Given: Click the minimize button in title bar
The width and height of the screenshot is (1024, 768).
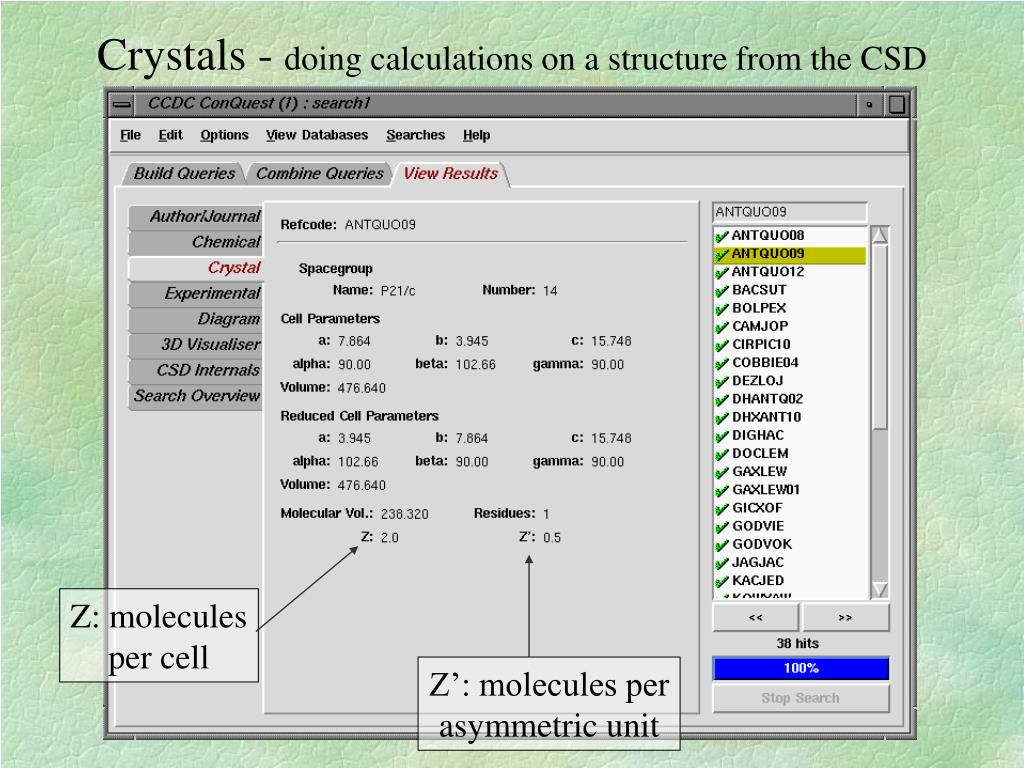Looking at the screenshot, I should (x=869, y=104).
